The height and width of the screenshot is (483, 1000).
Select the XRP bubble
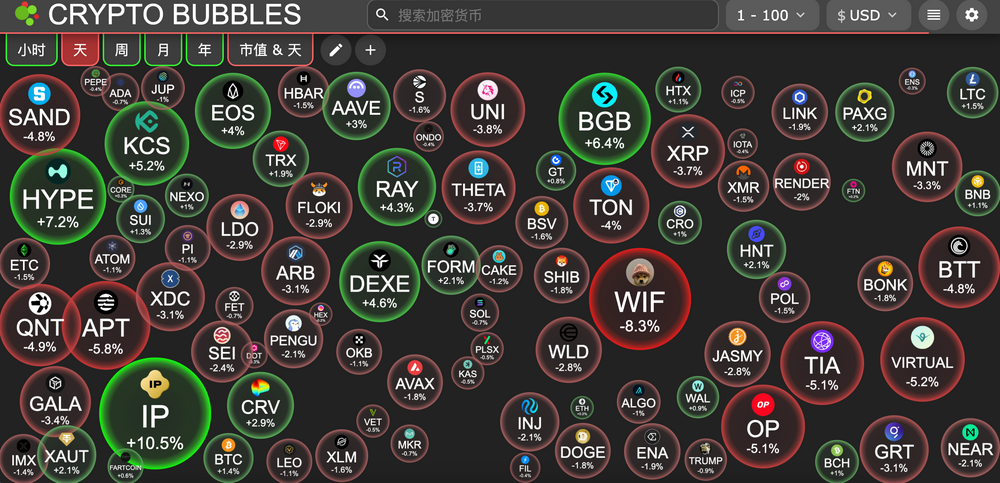pos(688,151)
